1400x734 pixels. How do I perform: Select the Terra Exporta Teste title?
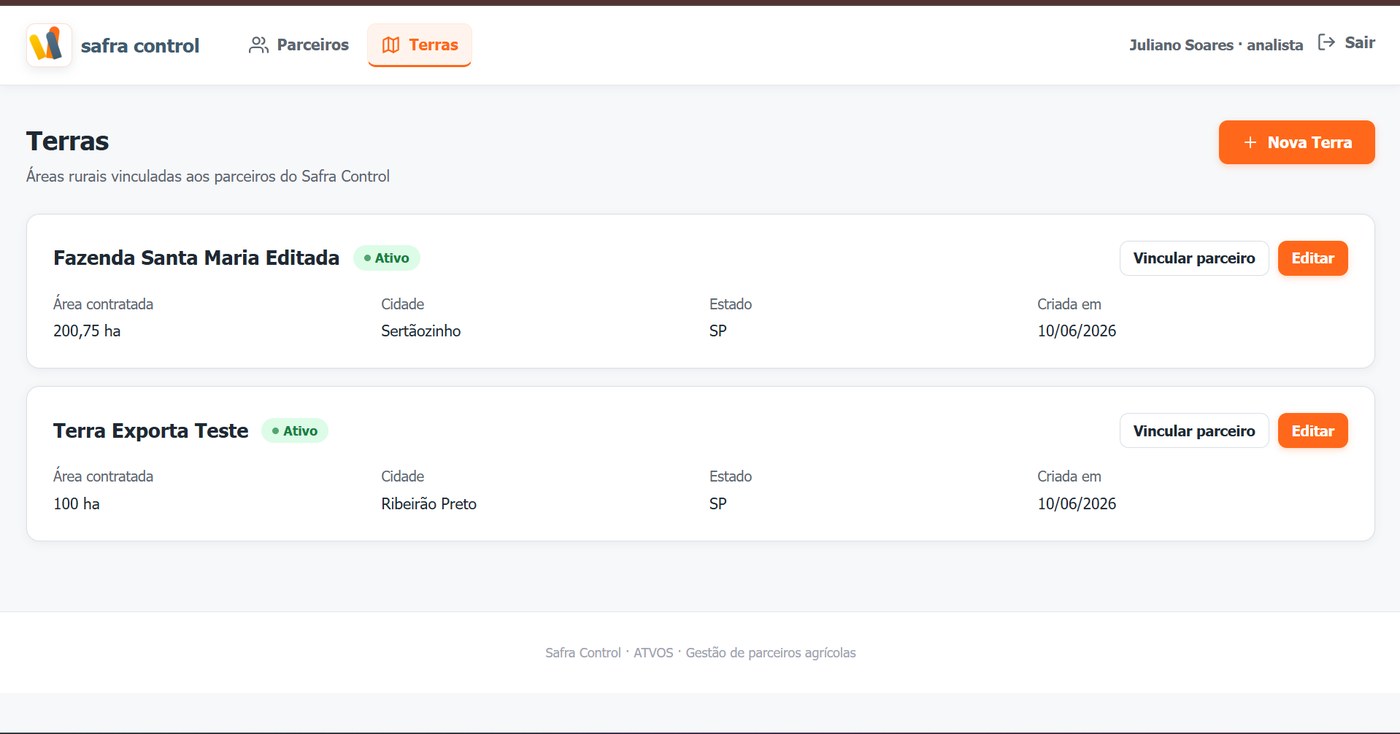151,431
